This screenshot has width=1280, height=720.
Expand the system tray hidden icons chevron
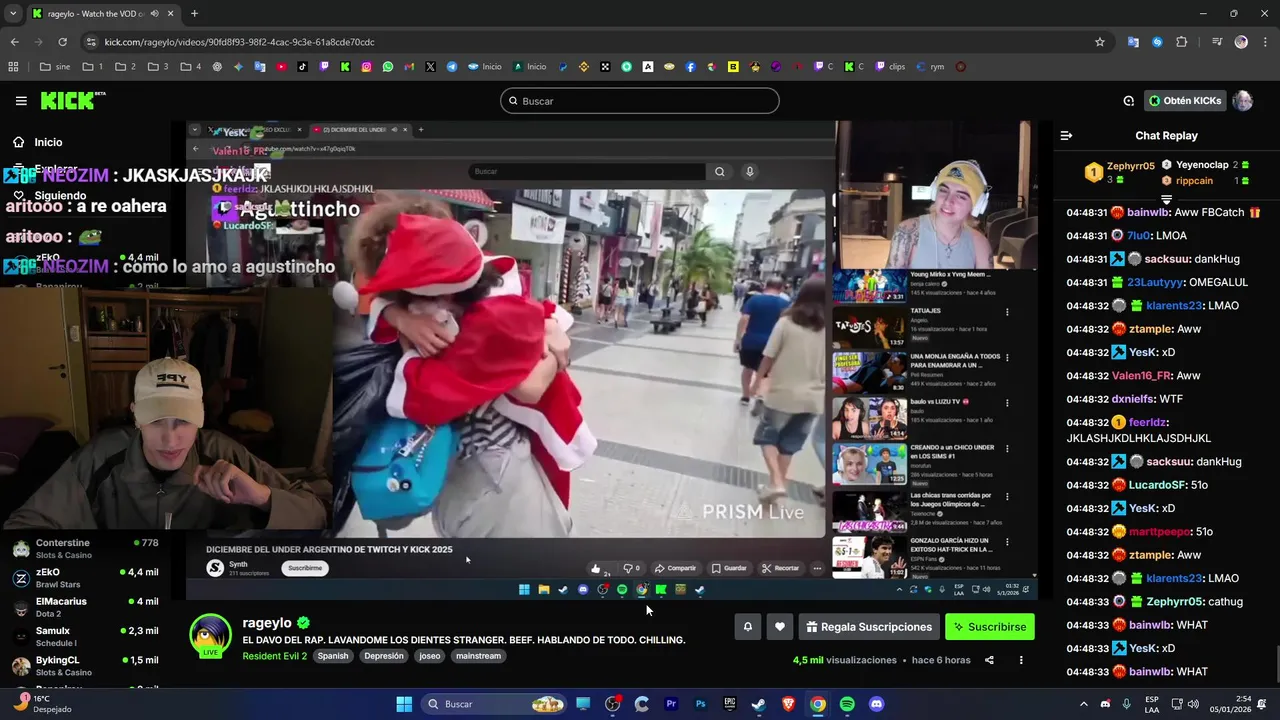(x=1083, y=704)
